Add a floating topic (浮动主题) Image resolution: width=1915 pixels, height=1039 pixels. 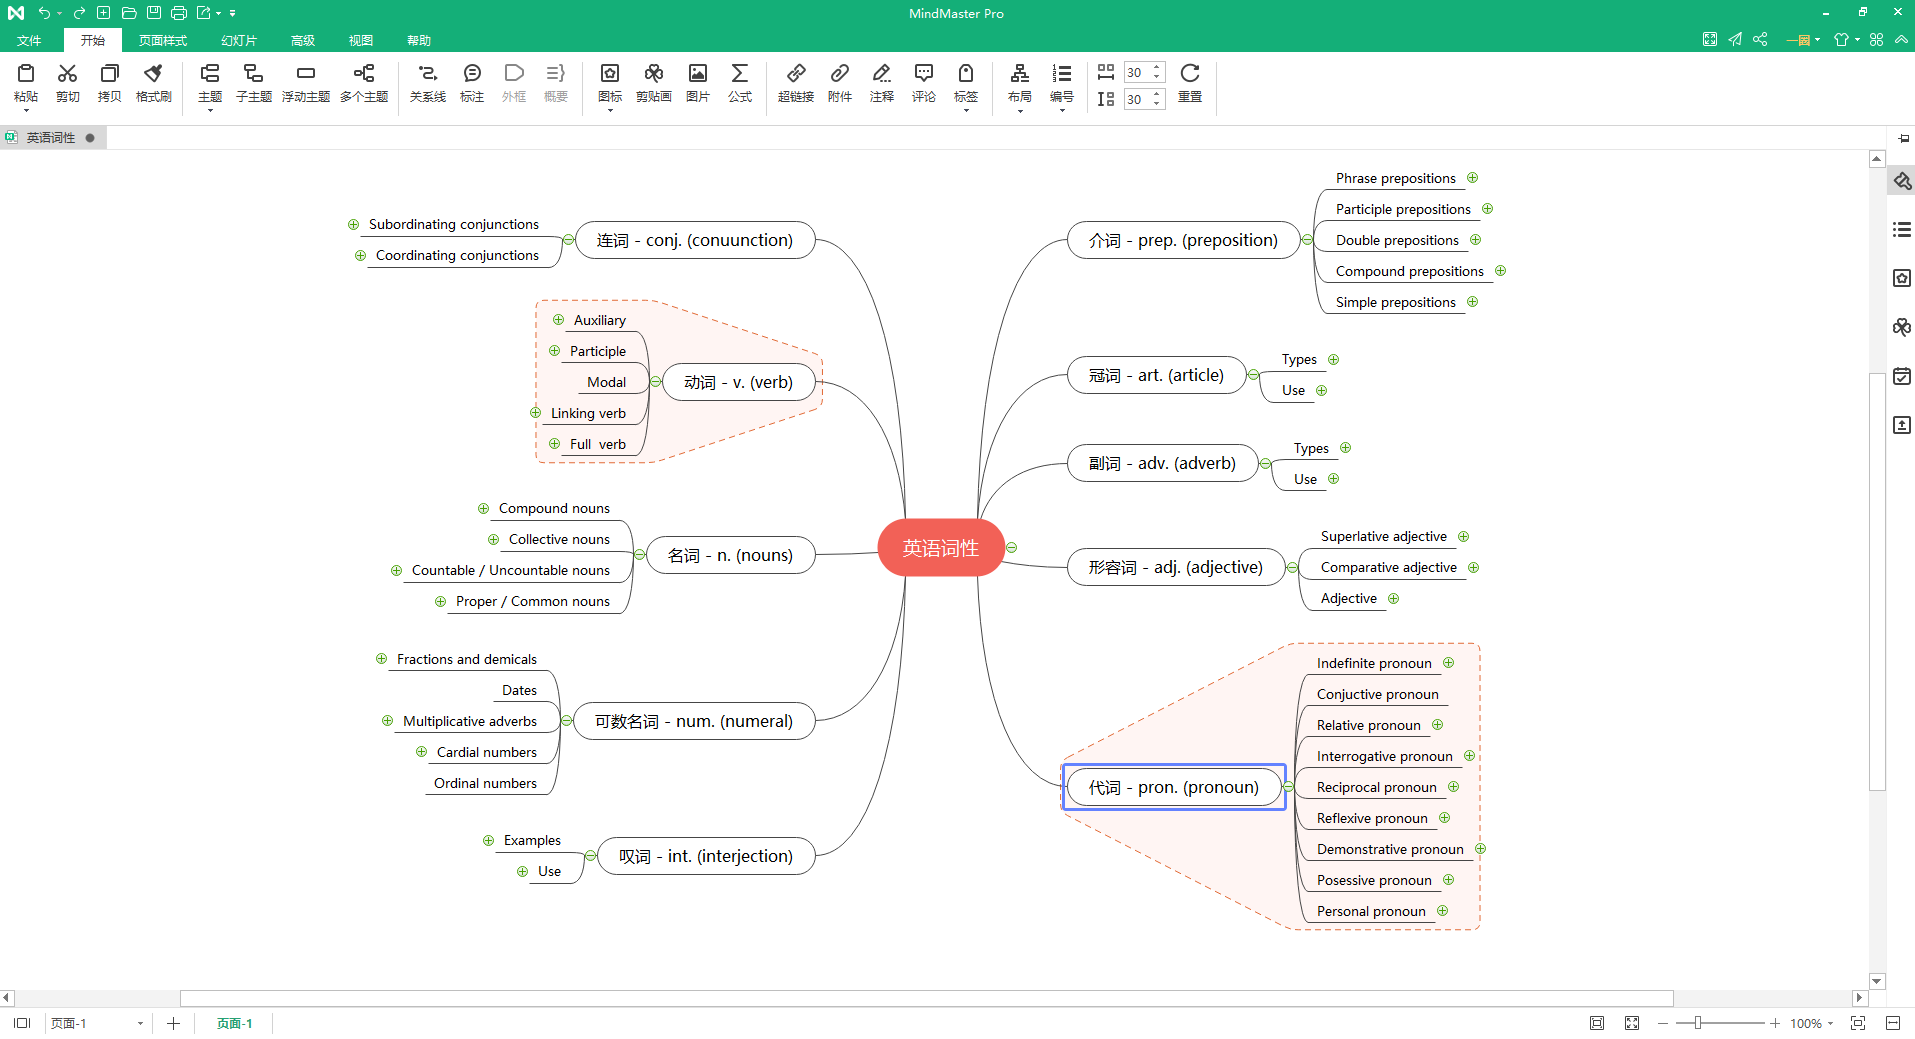pyautogui.click(x=306, y=83)
